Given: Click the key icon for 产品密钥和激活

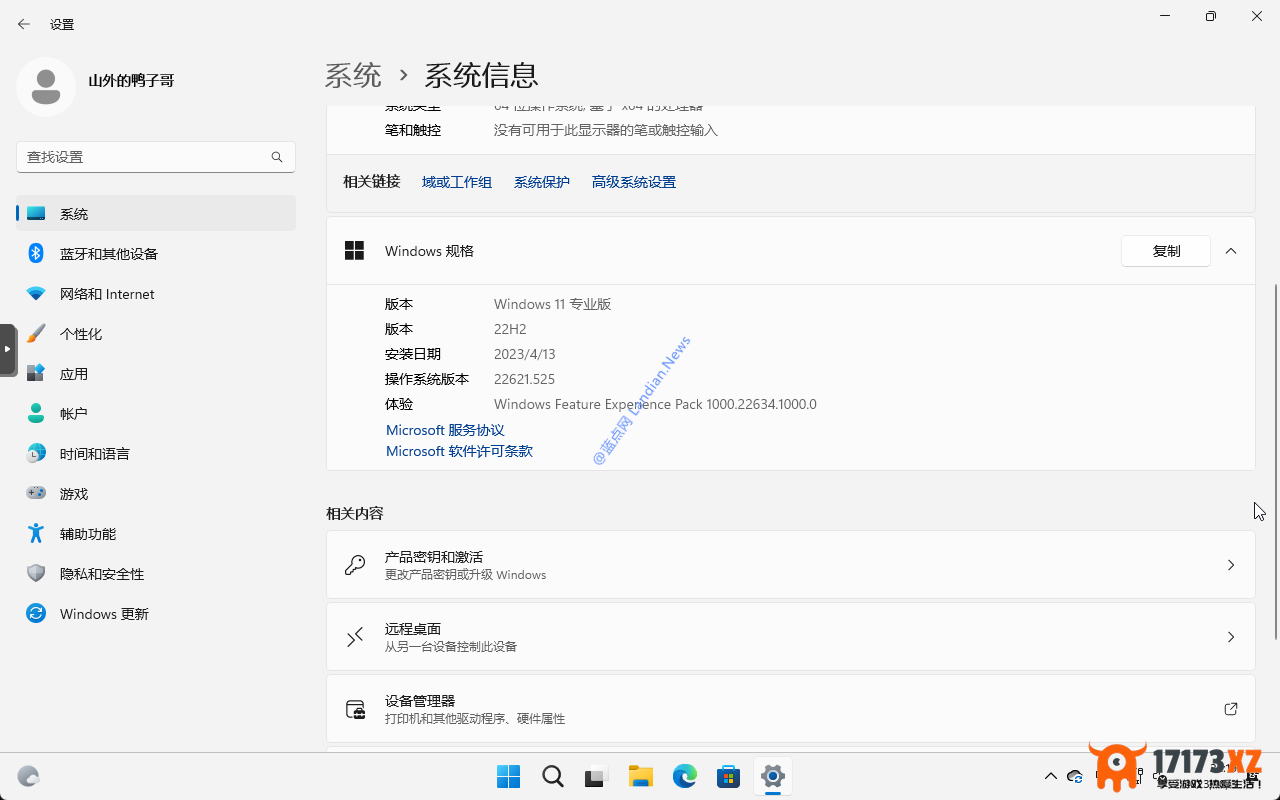Looking at the screenshot, I should 355,565.
